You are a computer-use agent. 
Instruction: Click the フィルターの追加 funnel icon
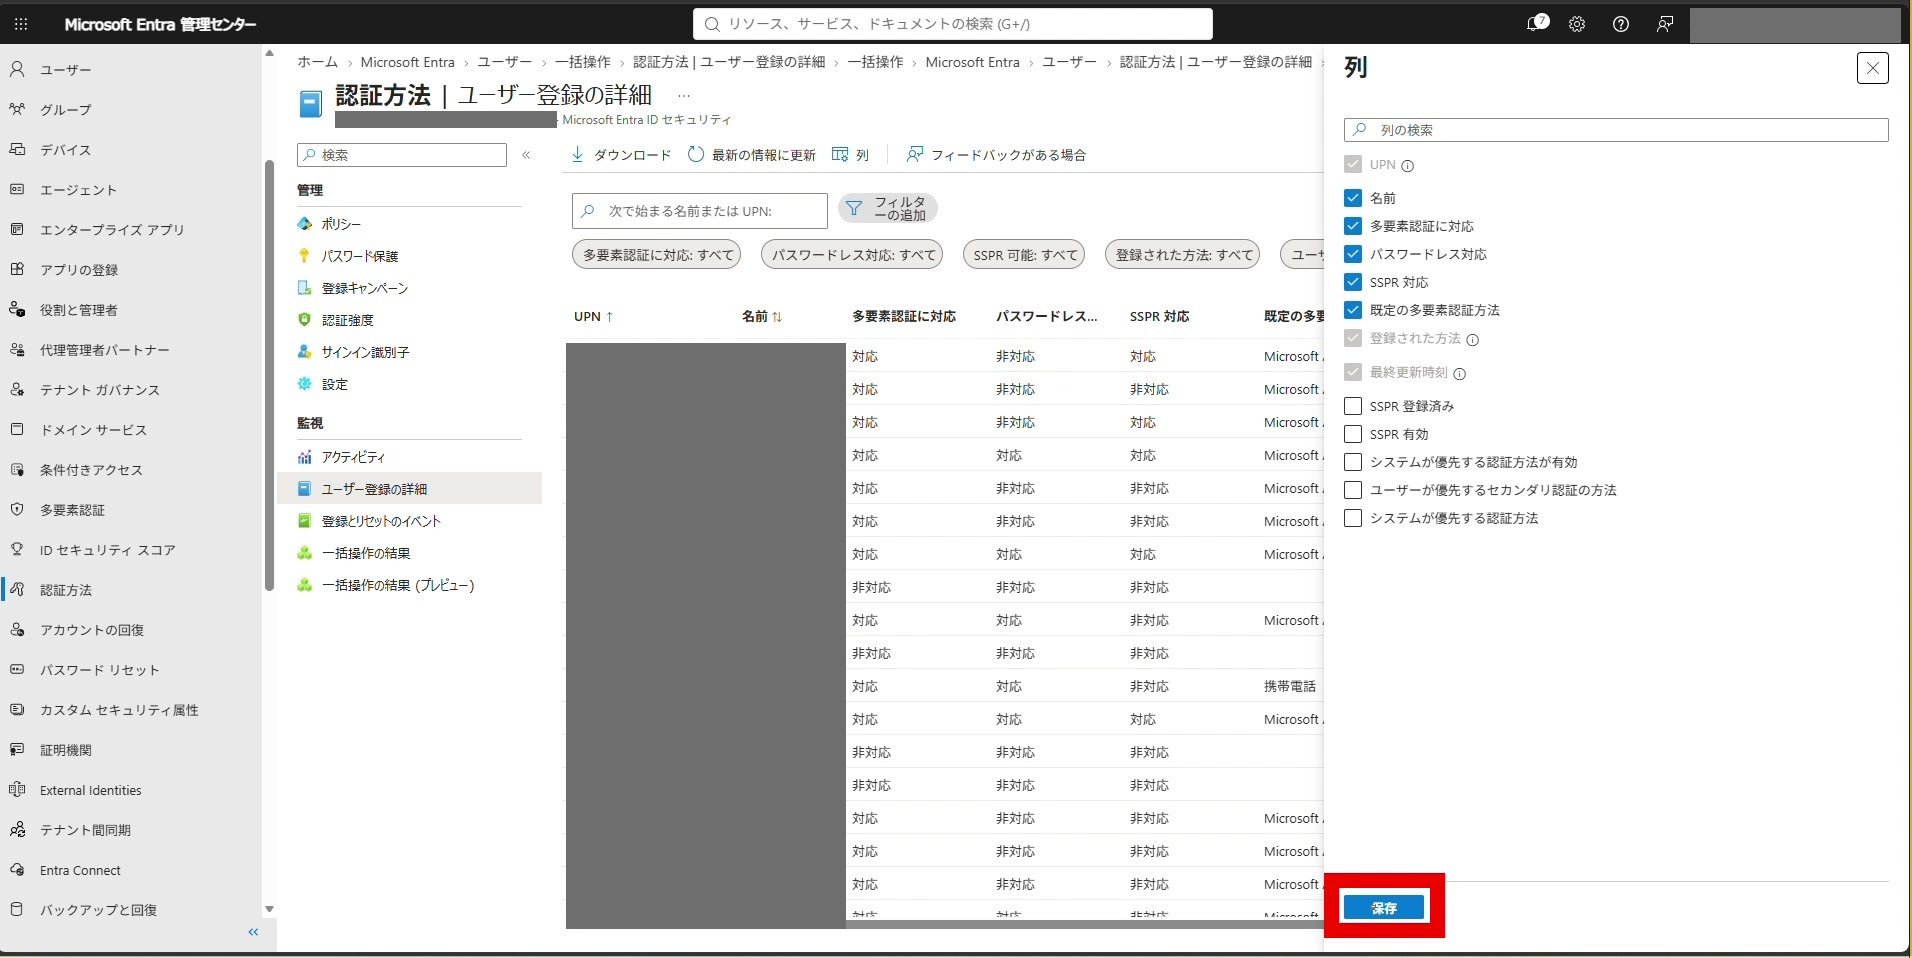point(854,208)
